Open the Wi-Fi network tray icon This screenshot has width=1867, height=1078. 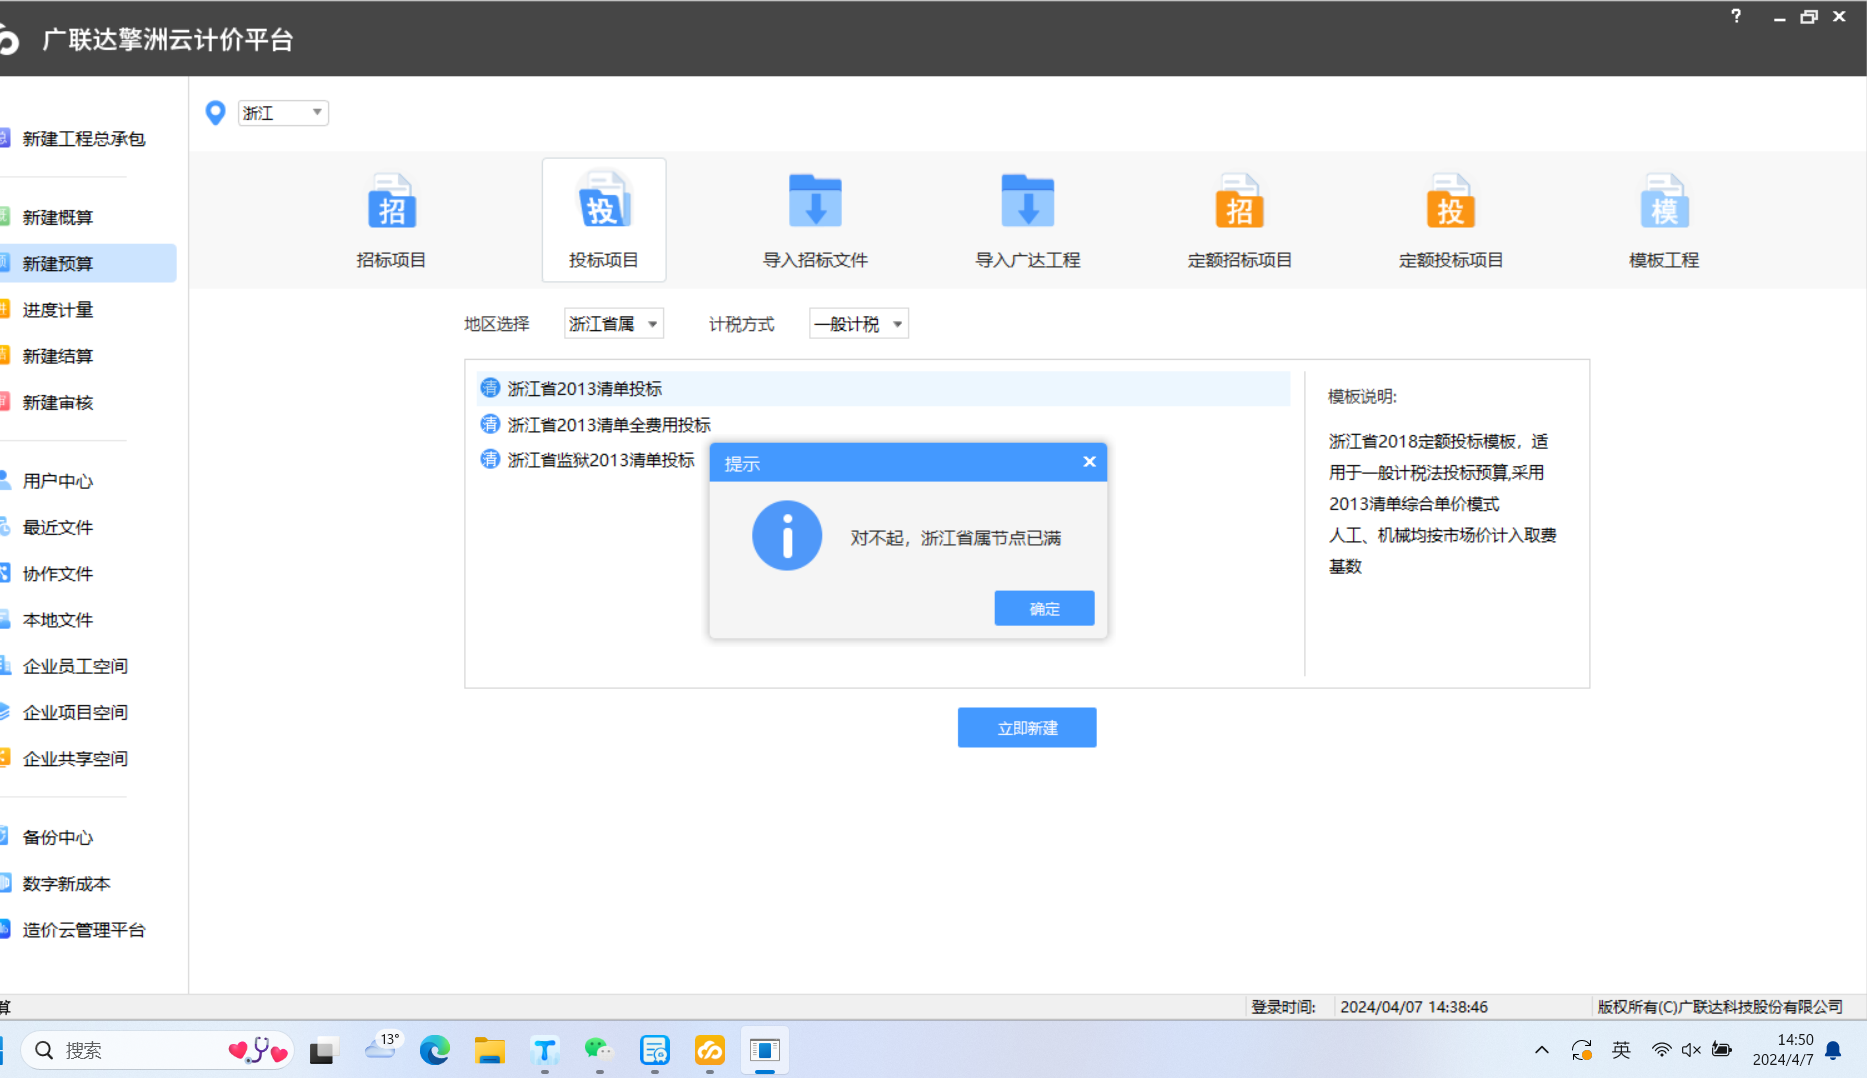pos(1661,1050)
